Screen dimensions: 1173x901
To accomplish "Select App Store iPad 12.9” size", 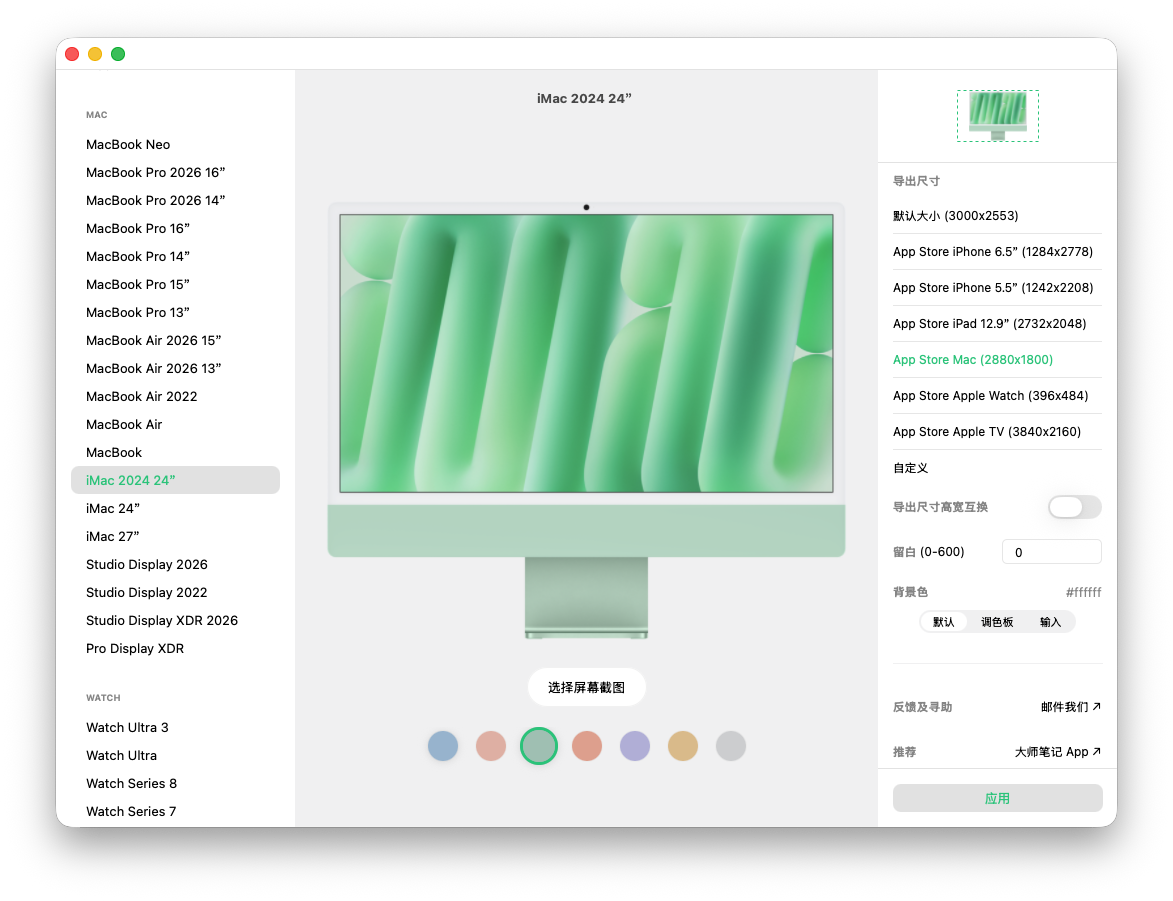I will pyautogui.click(x=997, y=323).
